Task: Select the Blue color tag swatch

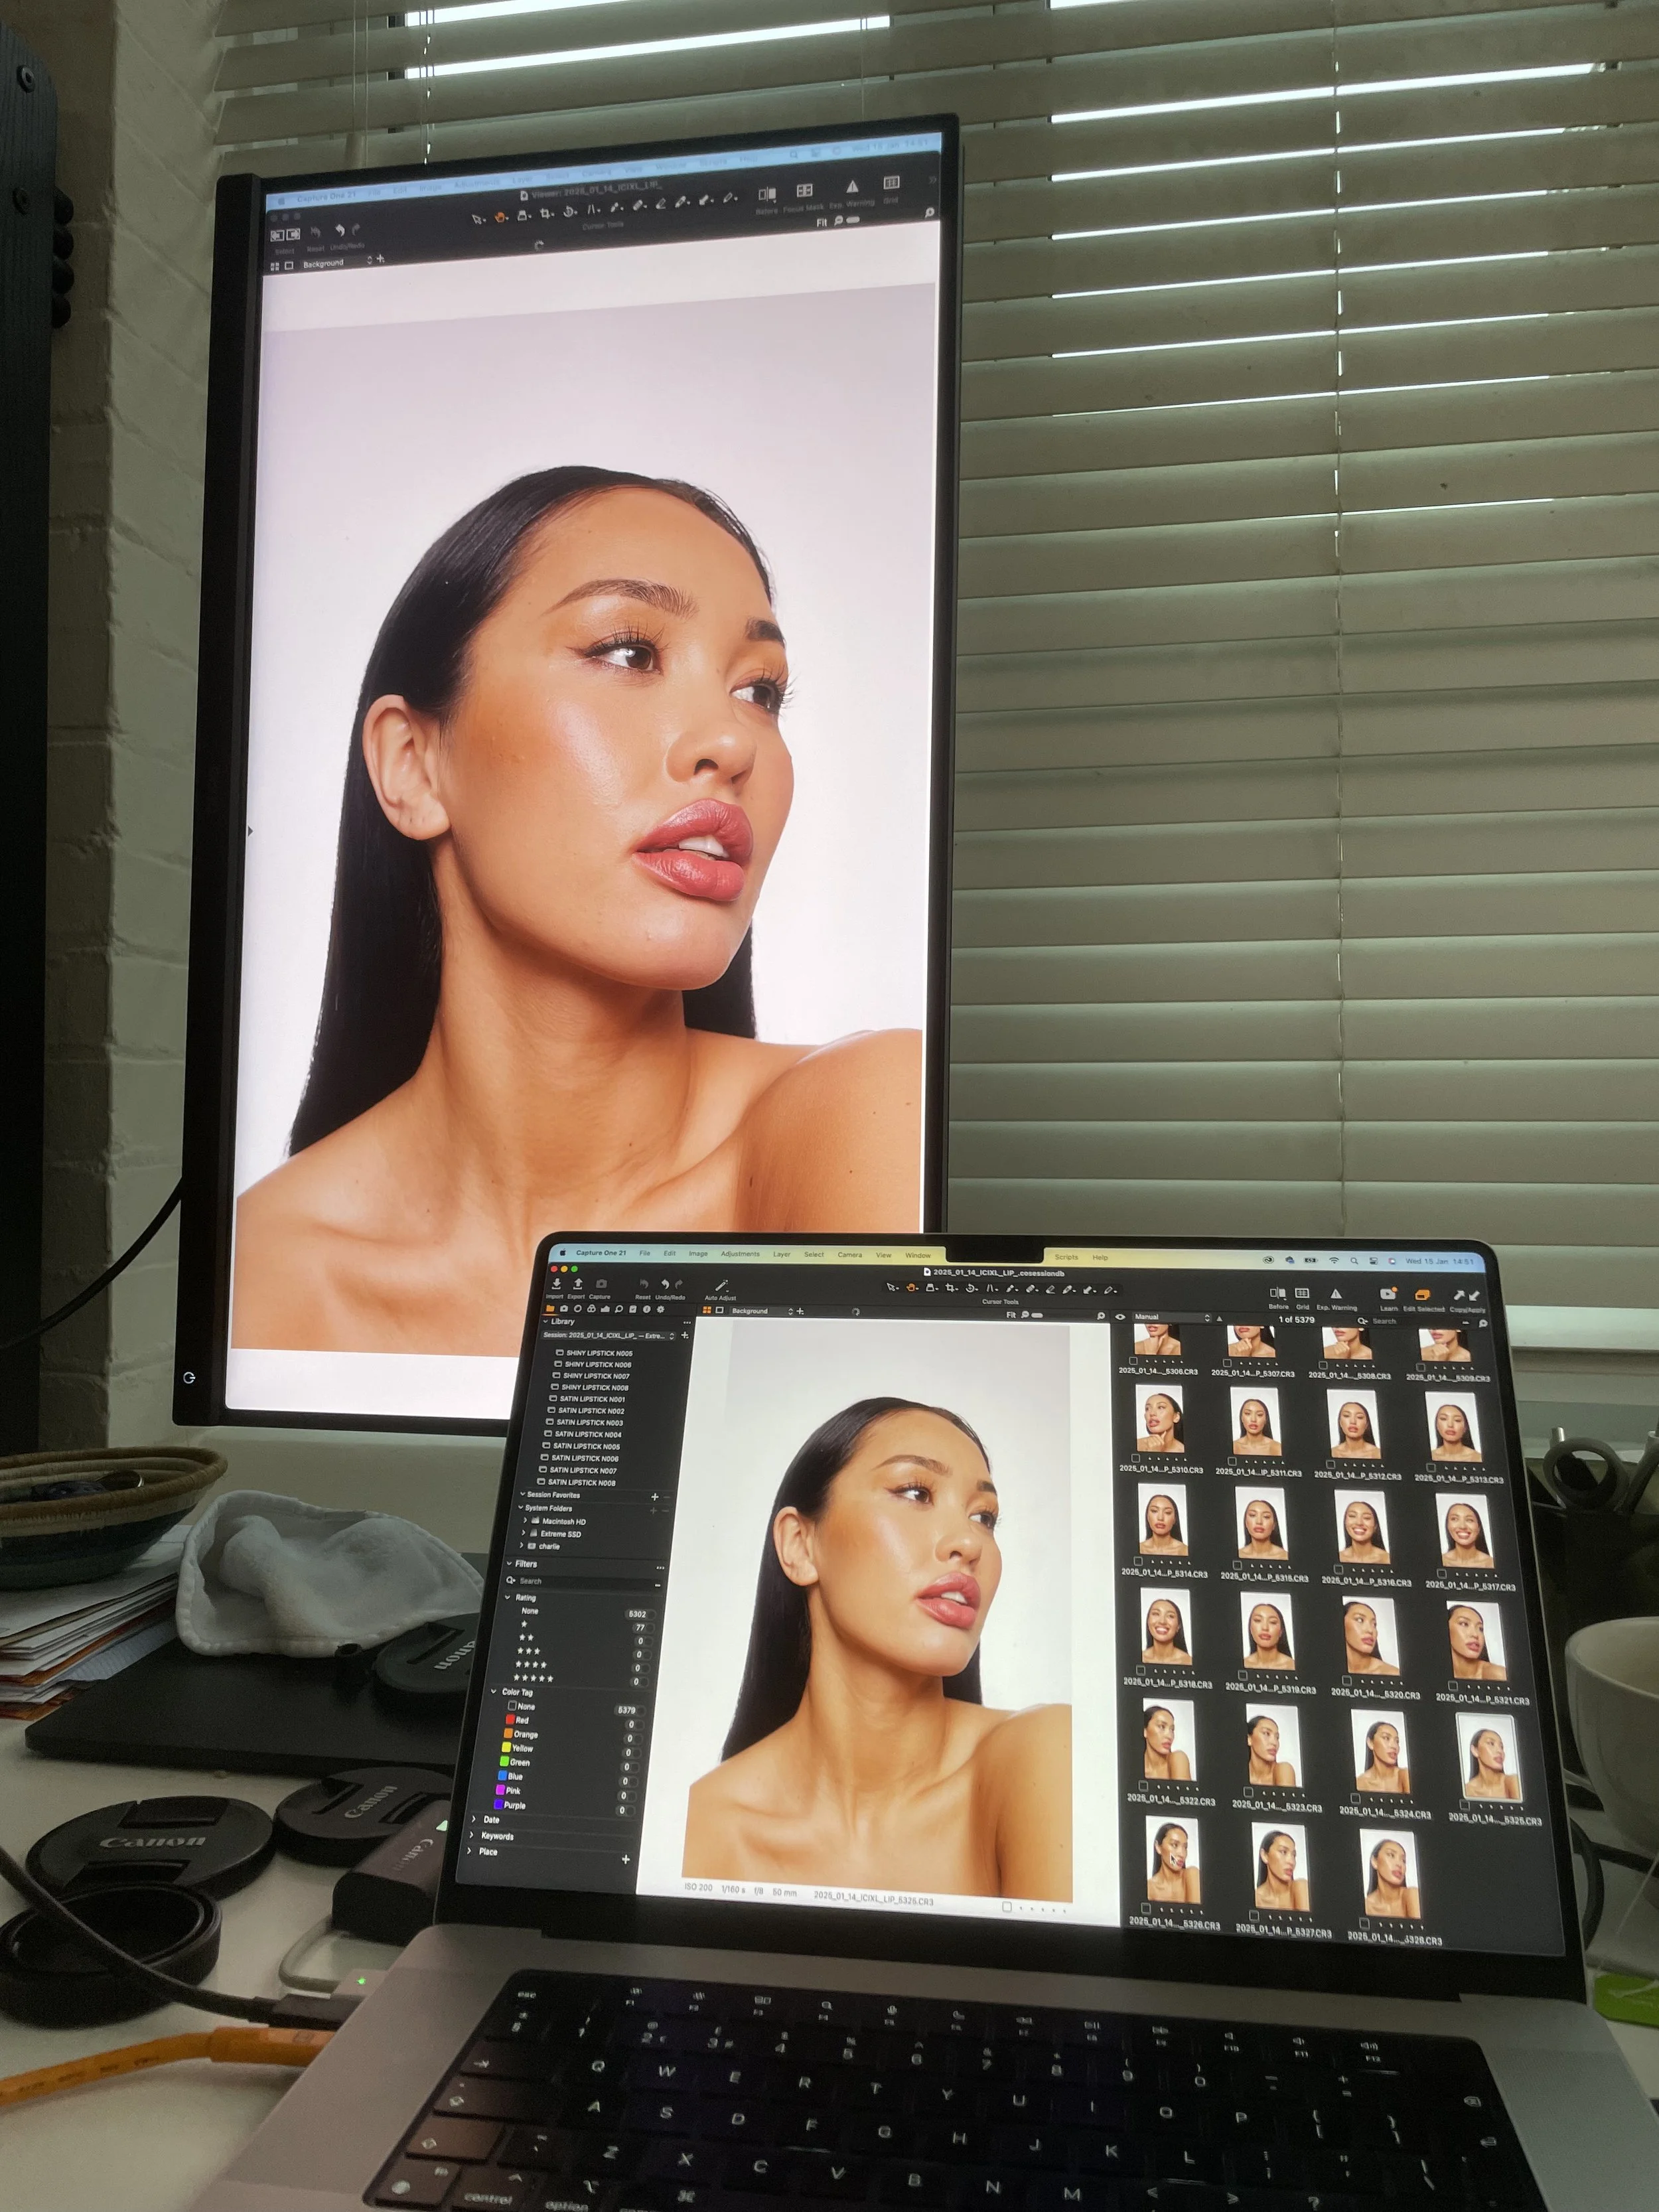Action: coord(502,1776)
